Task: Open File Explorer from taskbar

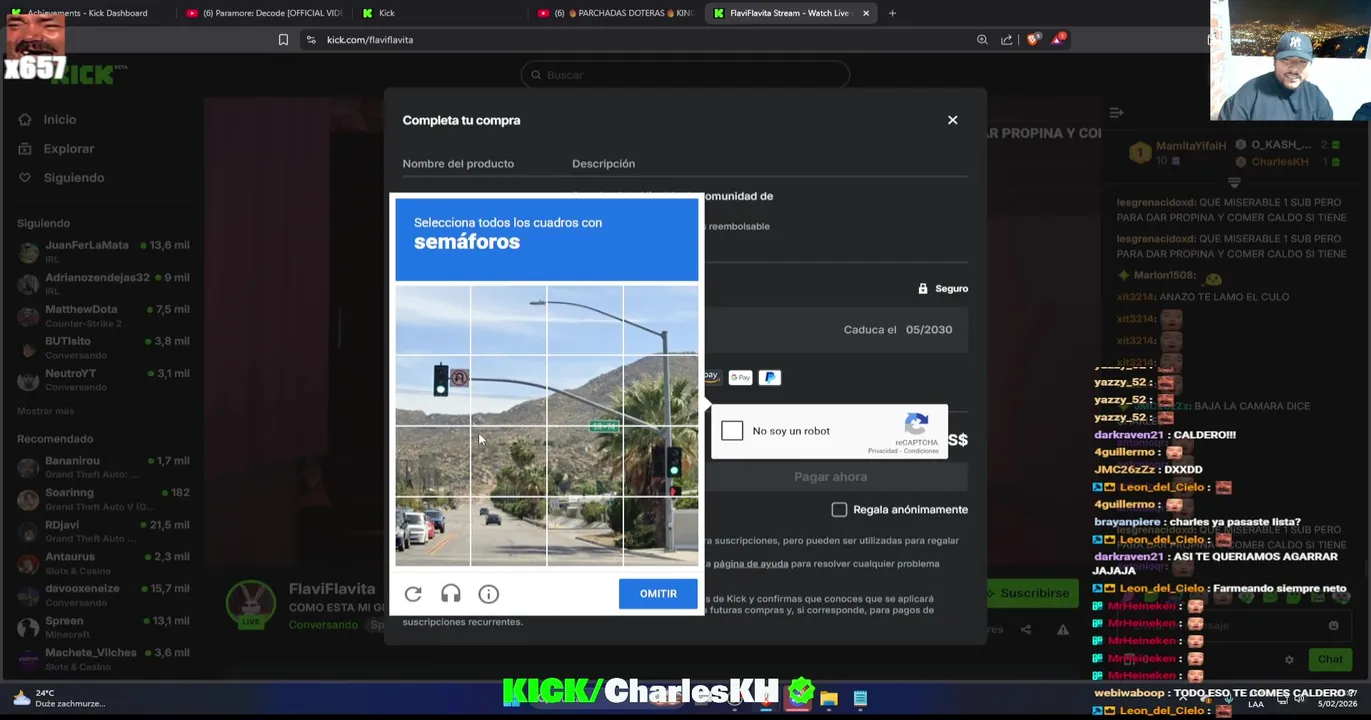Action: point(829,698)
